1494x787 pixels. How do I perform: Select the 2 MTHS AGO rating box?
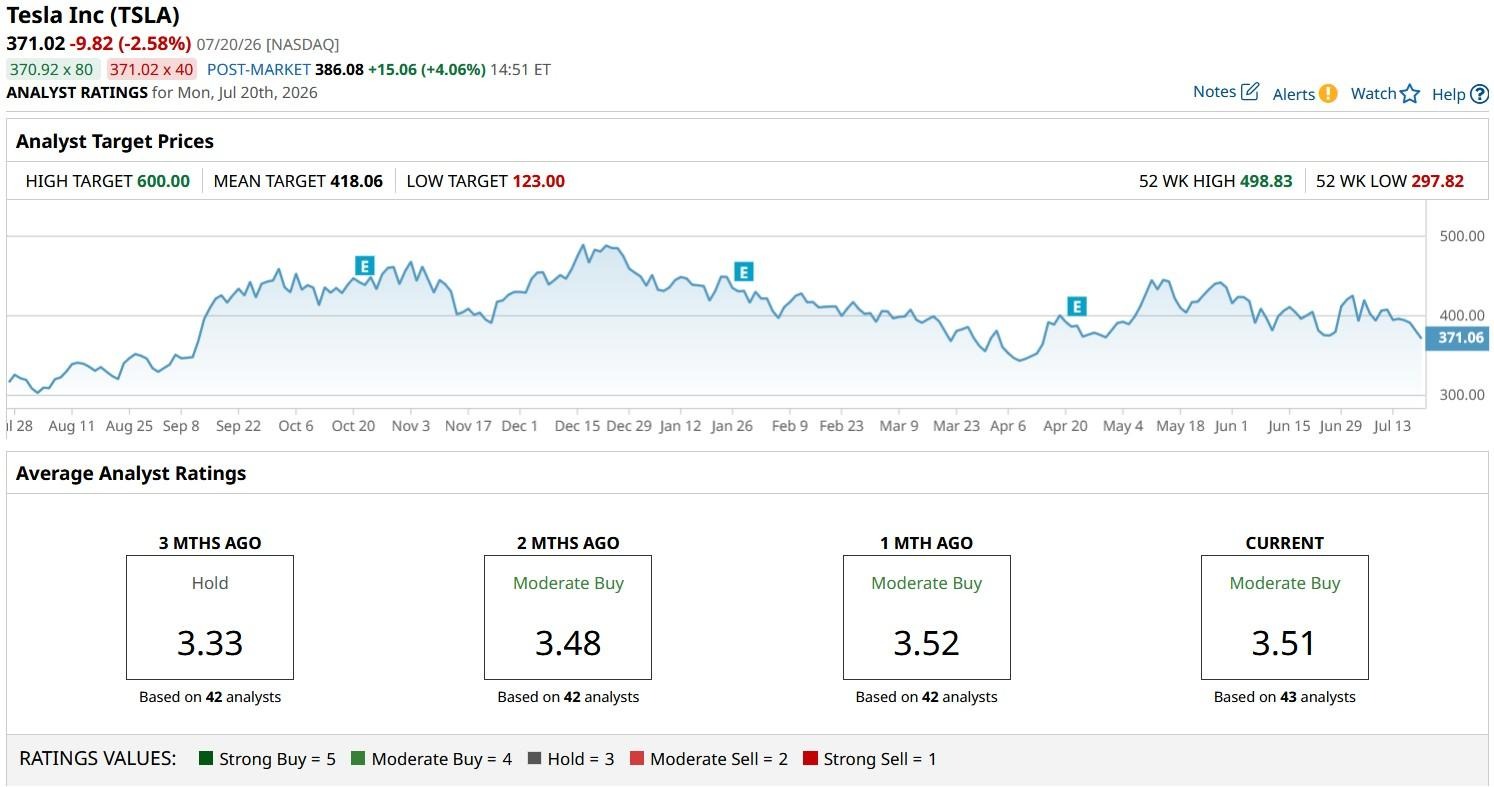click(568, 618)
